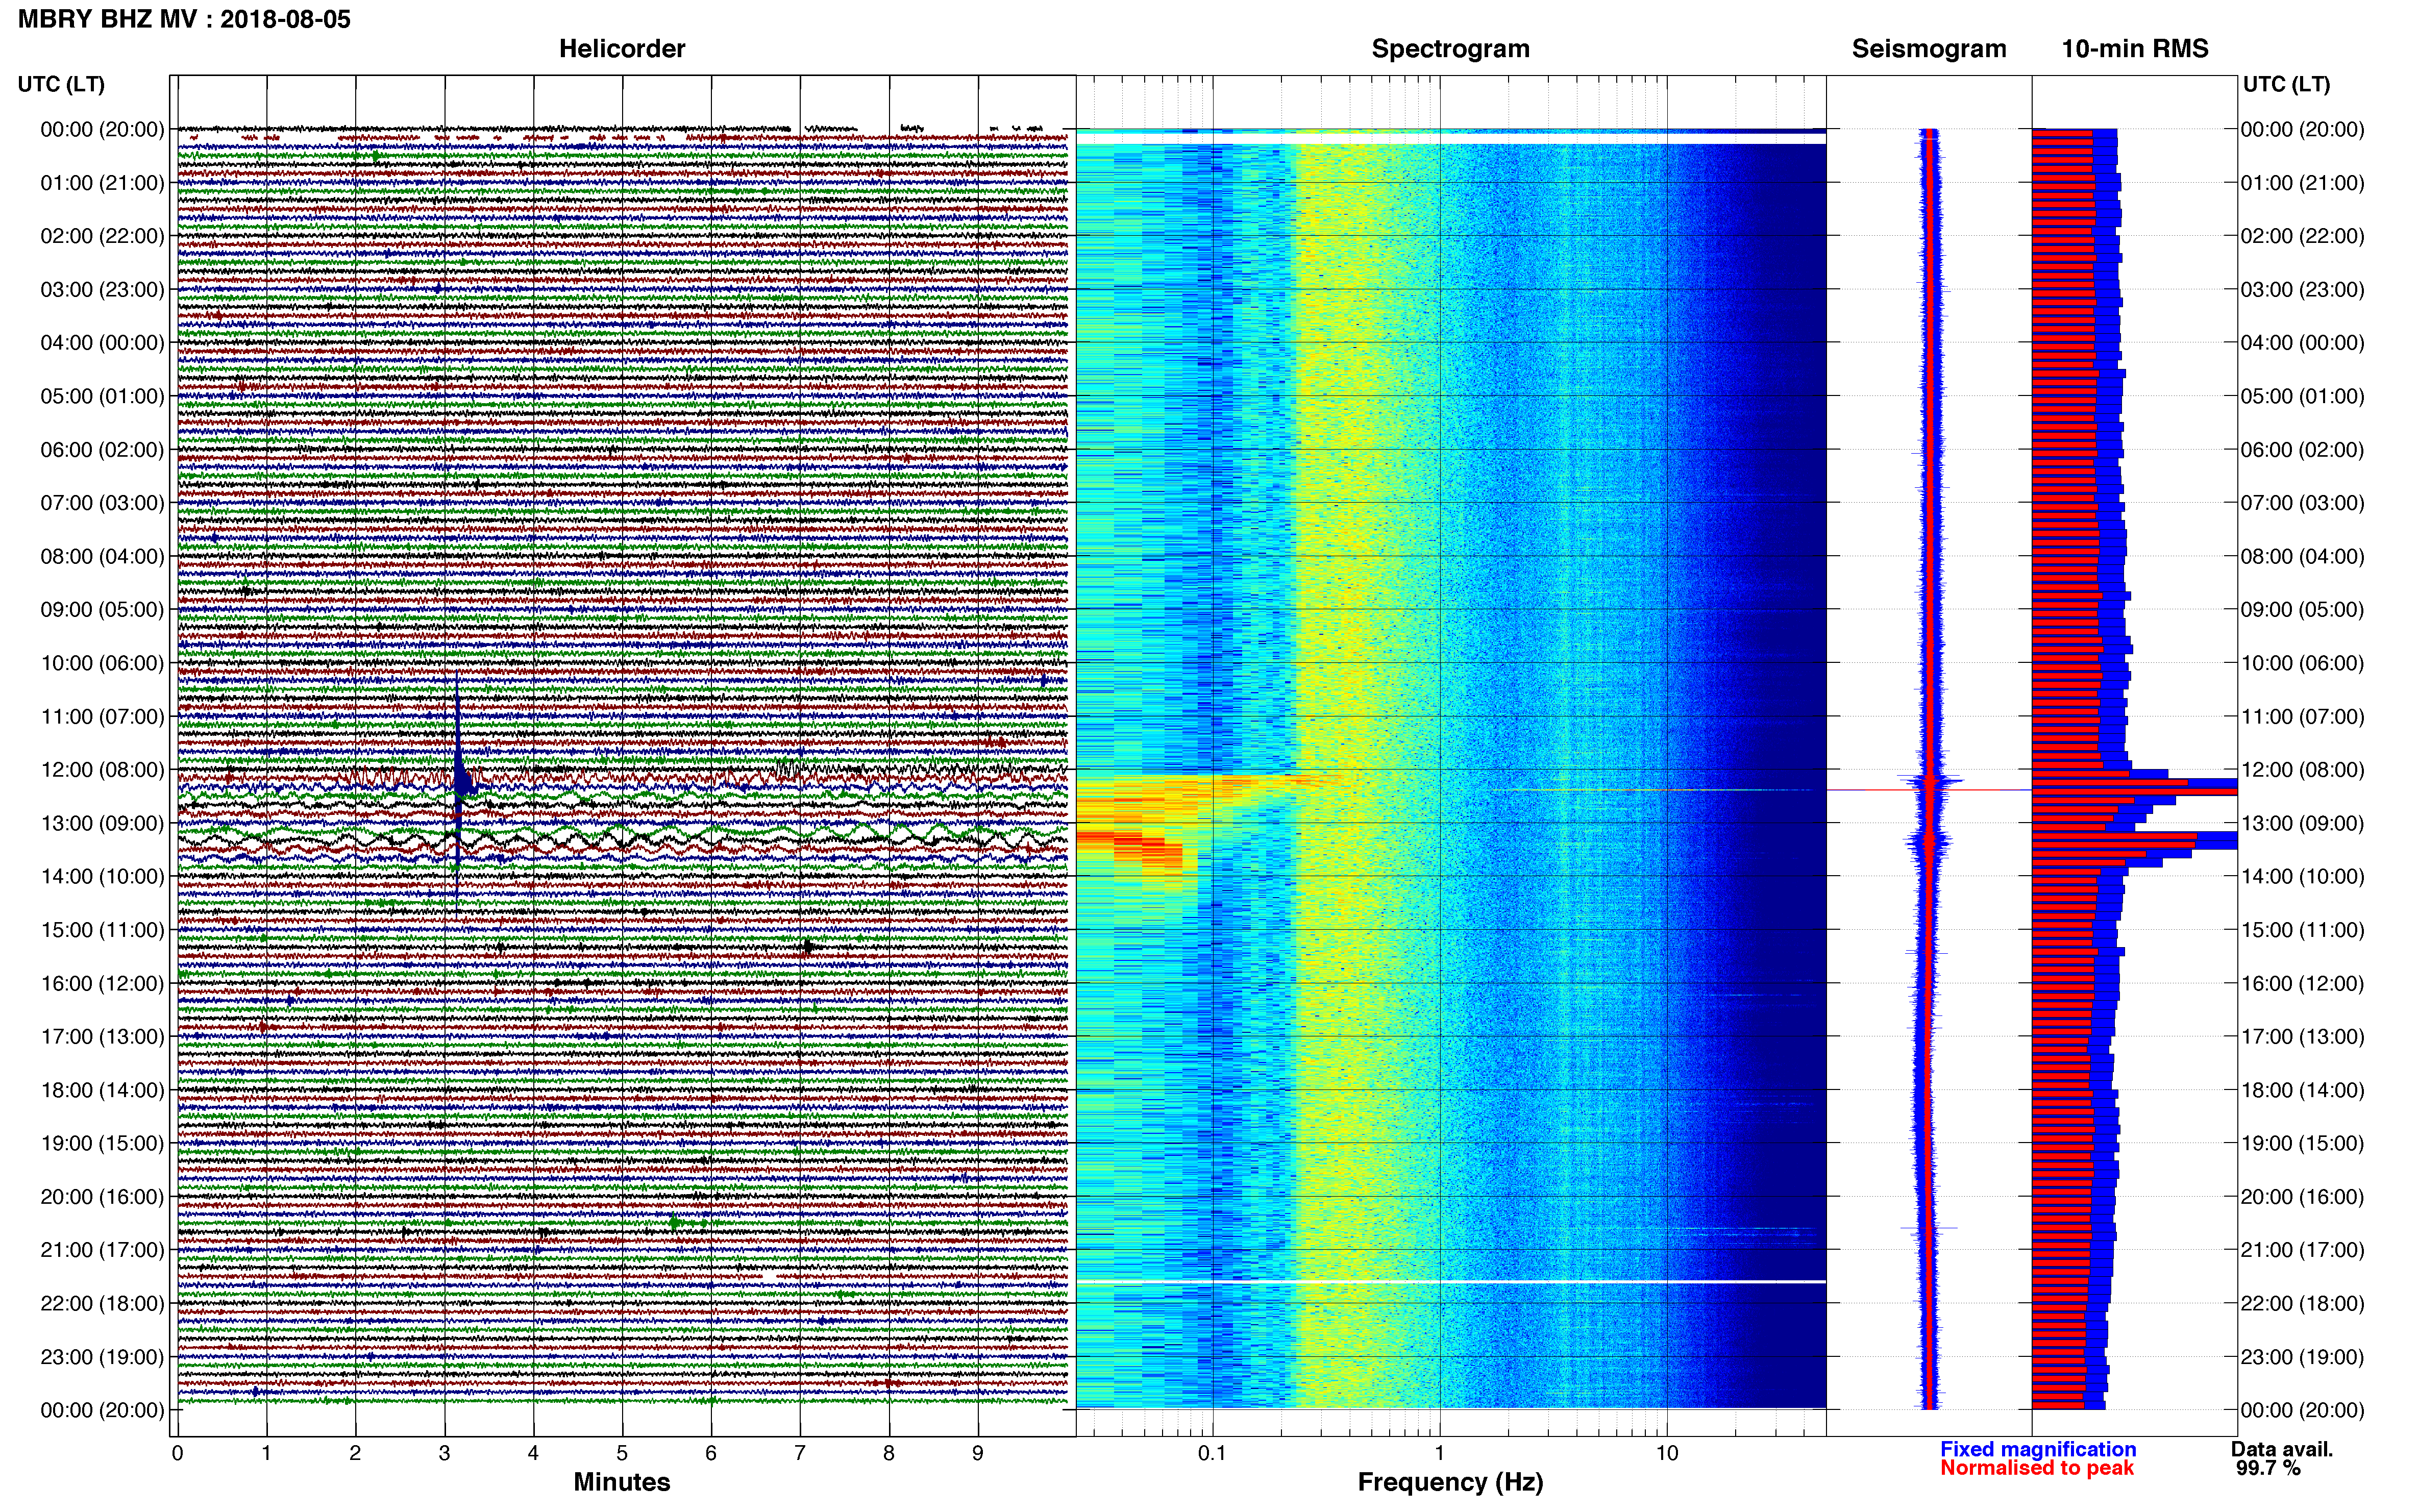Image resolution: width=2419 pixels, height=1512 pixels.
Task: Click the right '03:00 (23:00)' time label
Action: coord(2302,290)
